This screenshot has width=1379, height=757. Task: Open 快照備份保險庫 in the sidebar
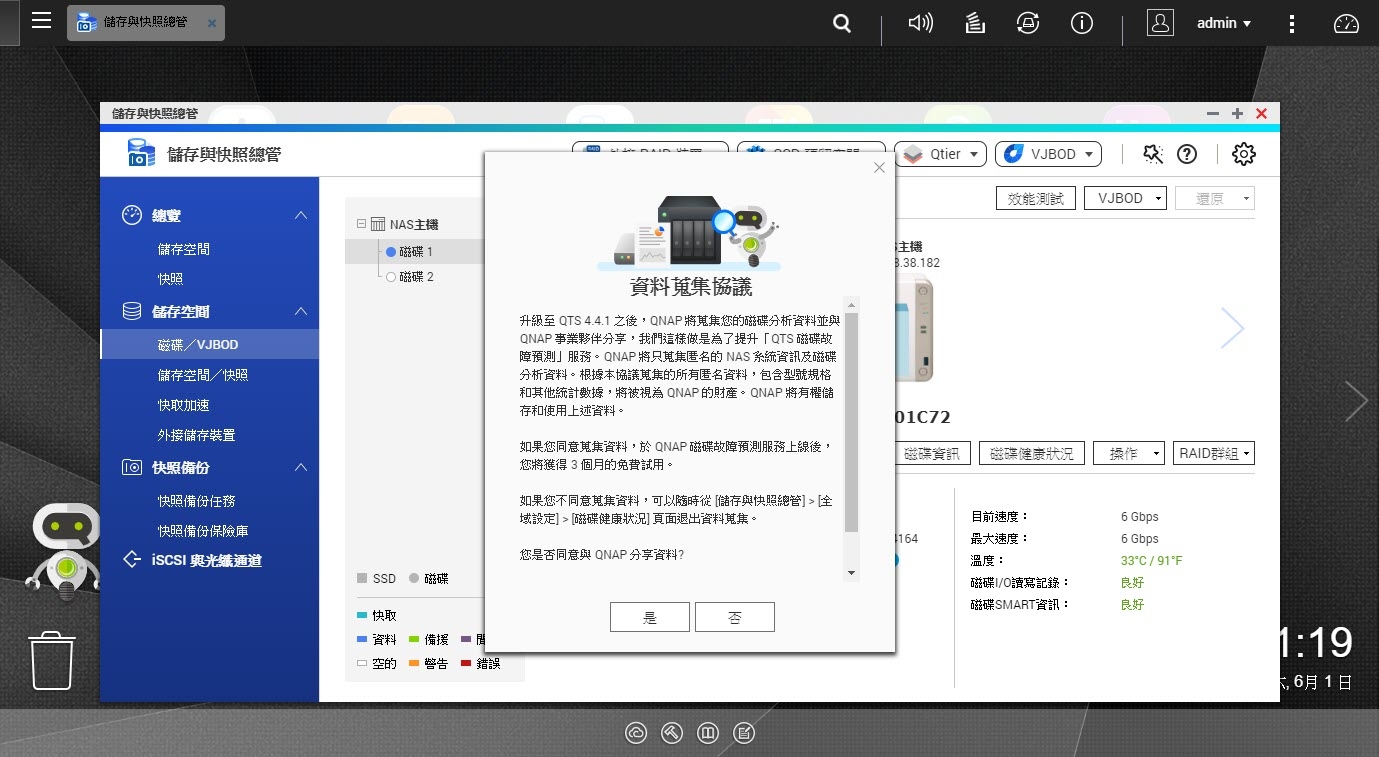pyautogui.click(x=203, y=531)
